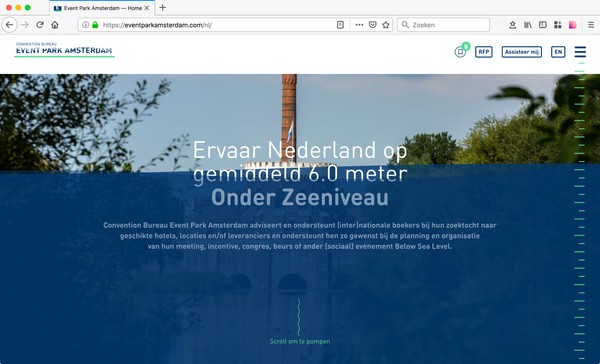
Task: Select the Event Park Amsterdam — Home tab
Action: pyautogui.click(x=102, y=8)
